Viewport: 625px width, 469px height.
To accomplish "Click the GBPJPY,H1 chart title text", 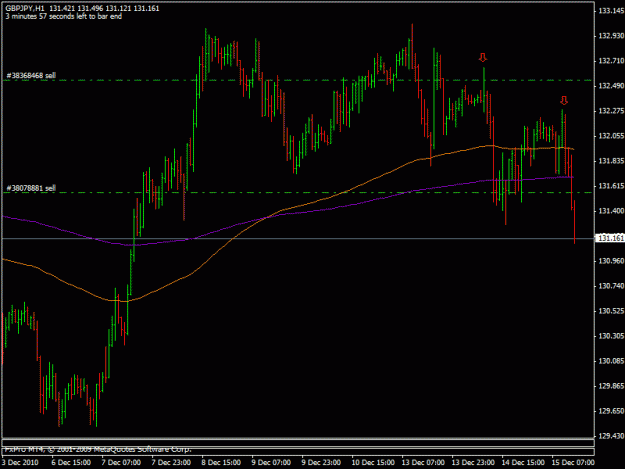I will click(25, 8).
